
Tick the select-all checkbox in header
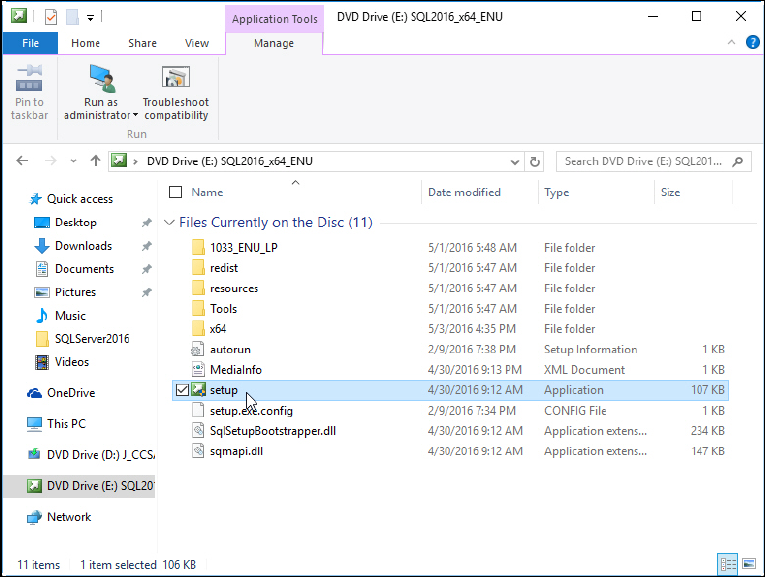(176, 192)
